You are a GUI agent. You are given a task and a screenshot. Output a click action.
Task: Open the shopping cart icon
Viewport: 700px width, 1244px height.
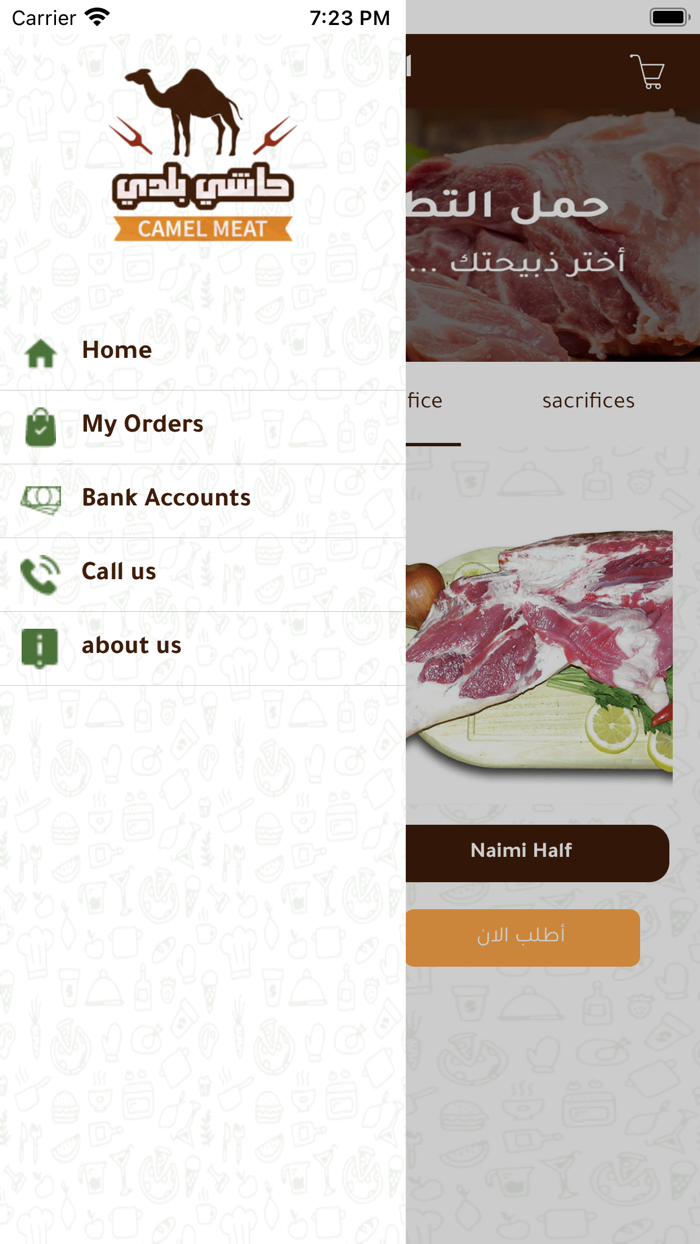click(647, 72)
